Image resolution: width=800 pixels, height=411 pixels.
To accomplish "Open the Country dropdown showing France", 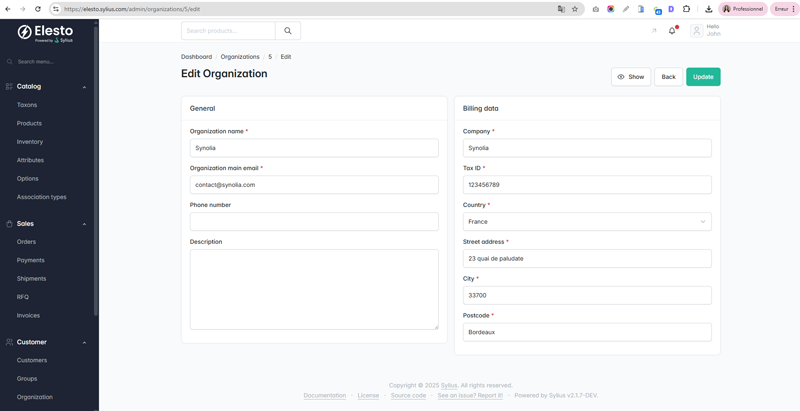I will coord(587,222).
